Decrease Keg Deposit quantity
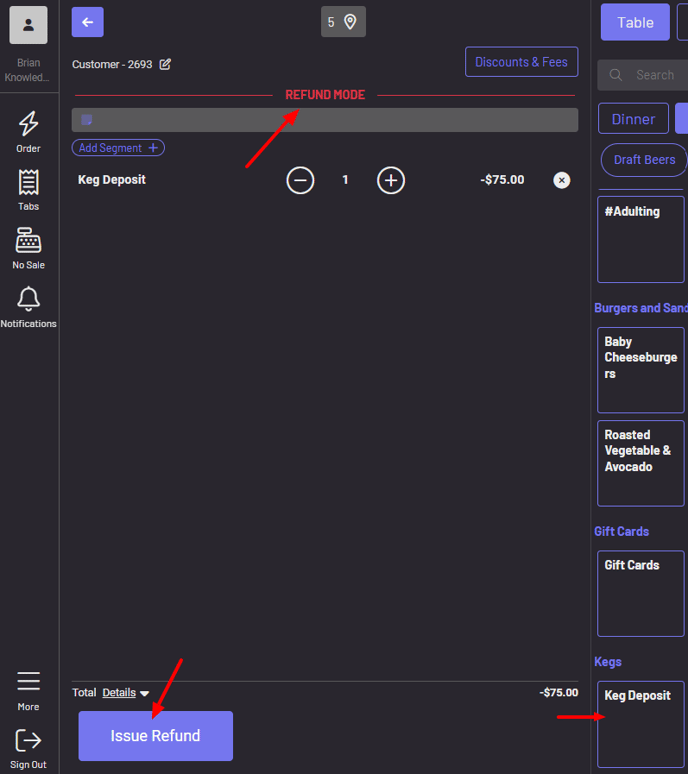The width and height of the screenshot is (688, 774). 300,180
